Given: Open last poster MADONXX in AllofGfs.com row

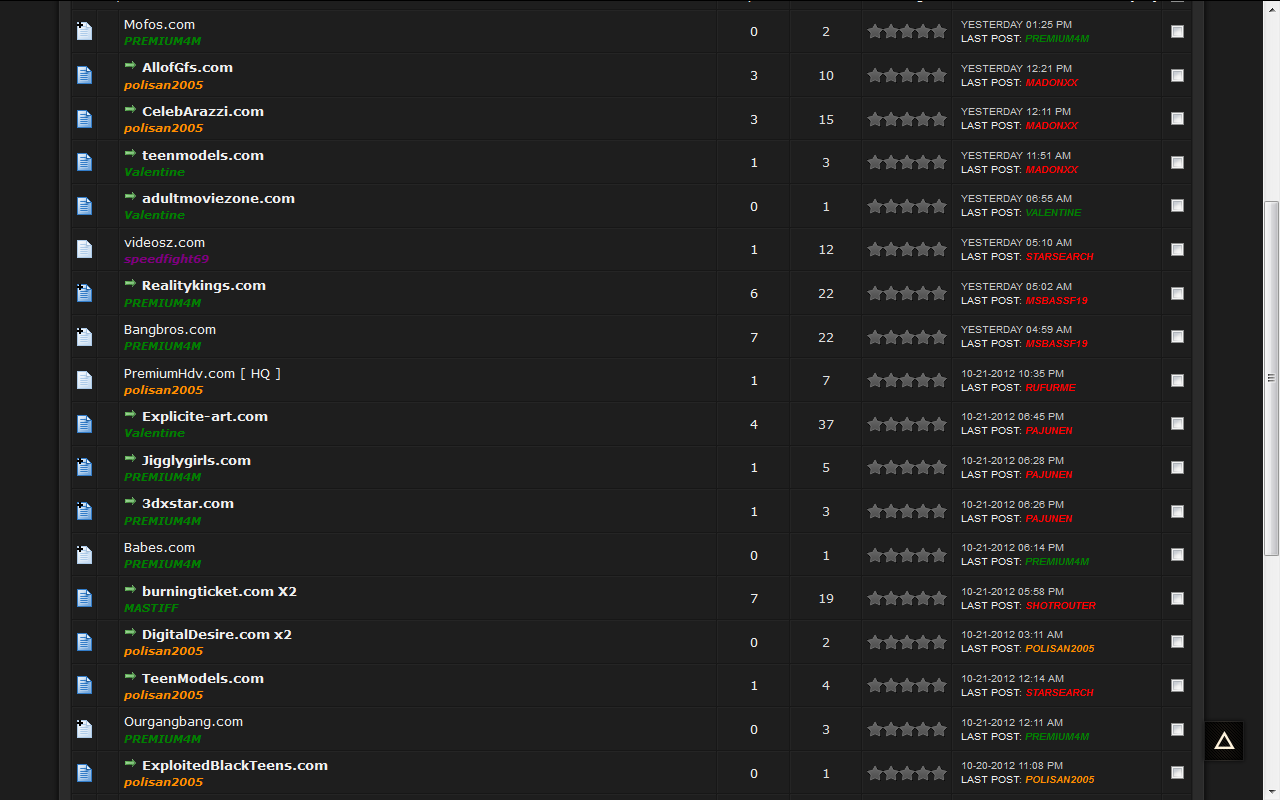Looking at the screenshot, I should tap(1051, 82).
